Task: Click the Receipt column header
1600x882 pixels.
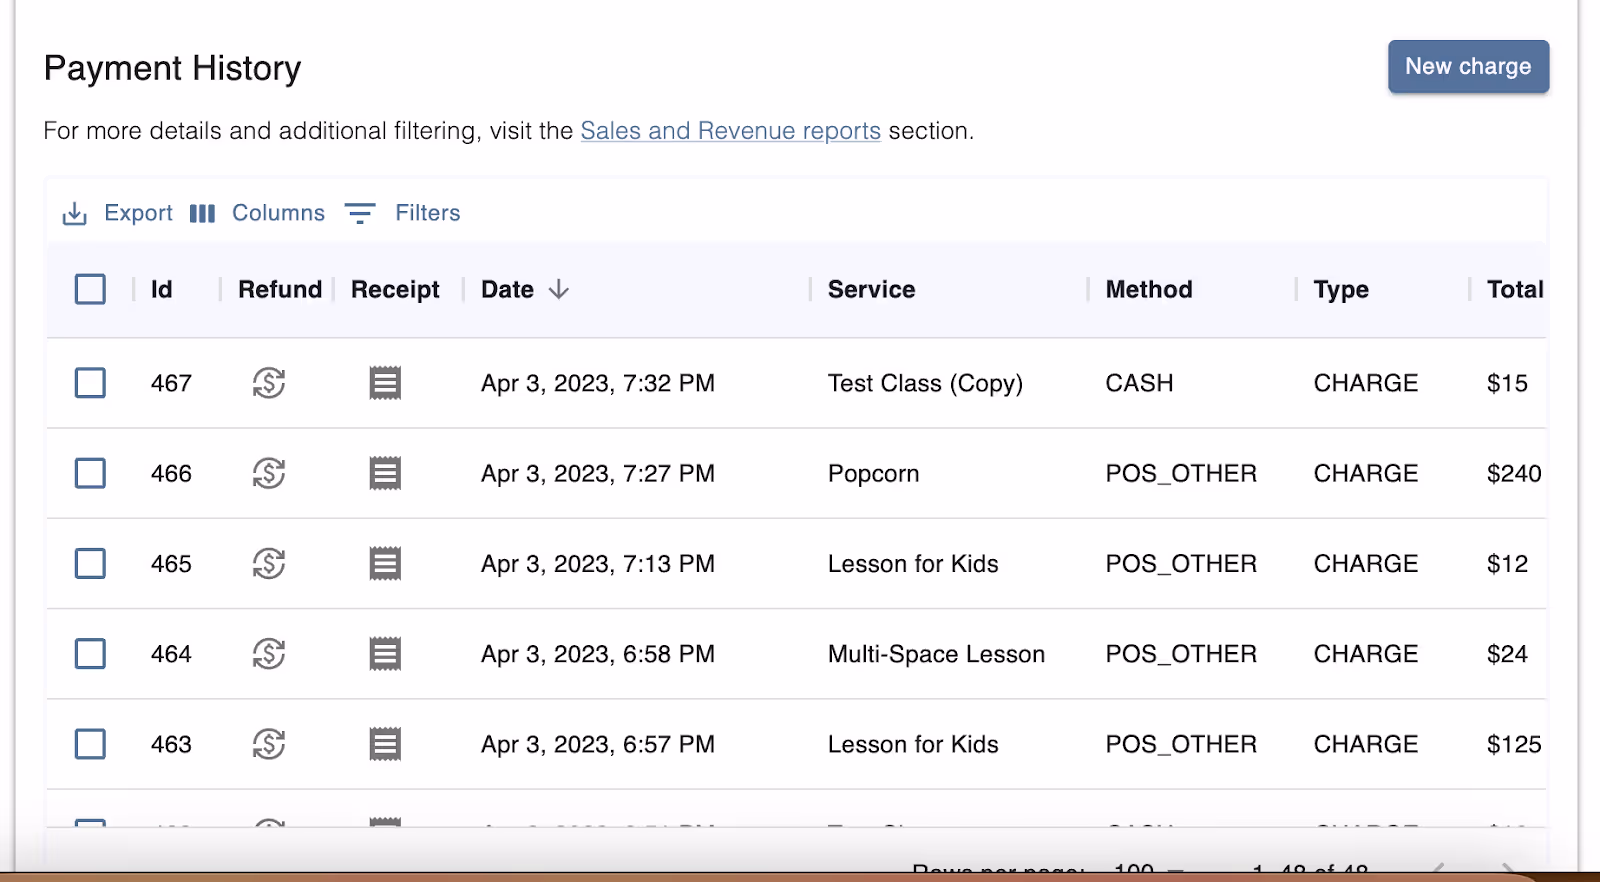Action: [x=395, y=290]
